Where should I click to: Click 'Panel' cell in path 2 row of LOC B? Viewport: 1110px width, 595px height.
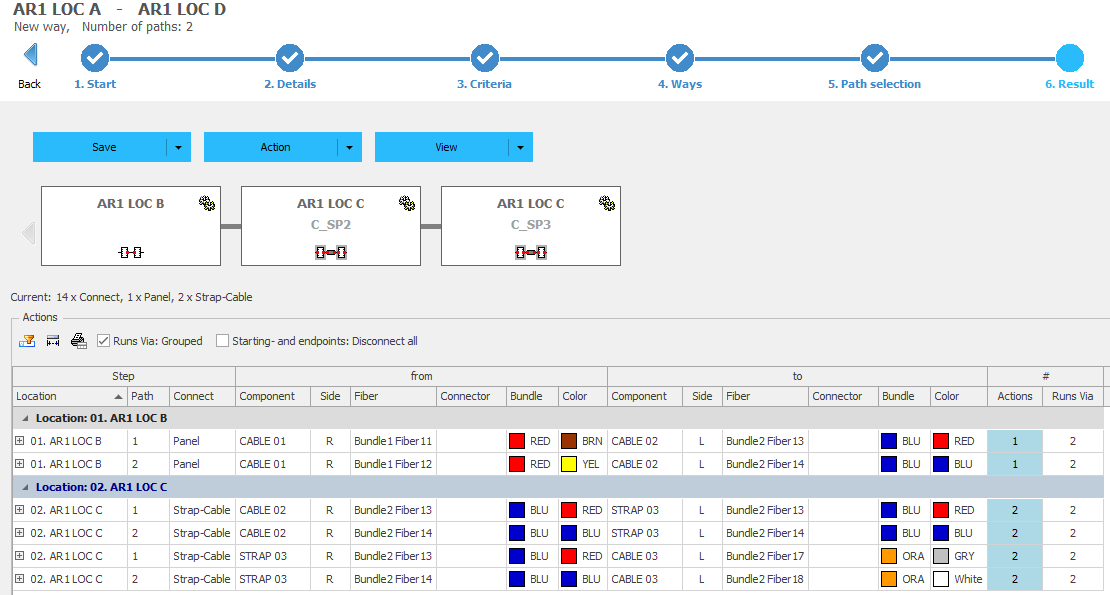pos(202,464)
